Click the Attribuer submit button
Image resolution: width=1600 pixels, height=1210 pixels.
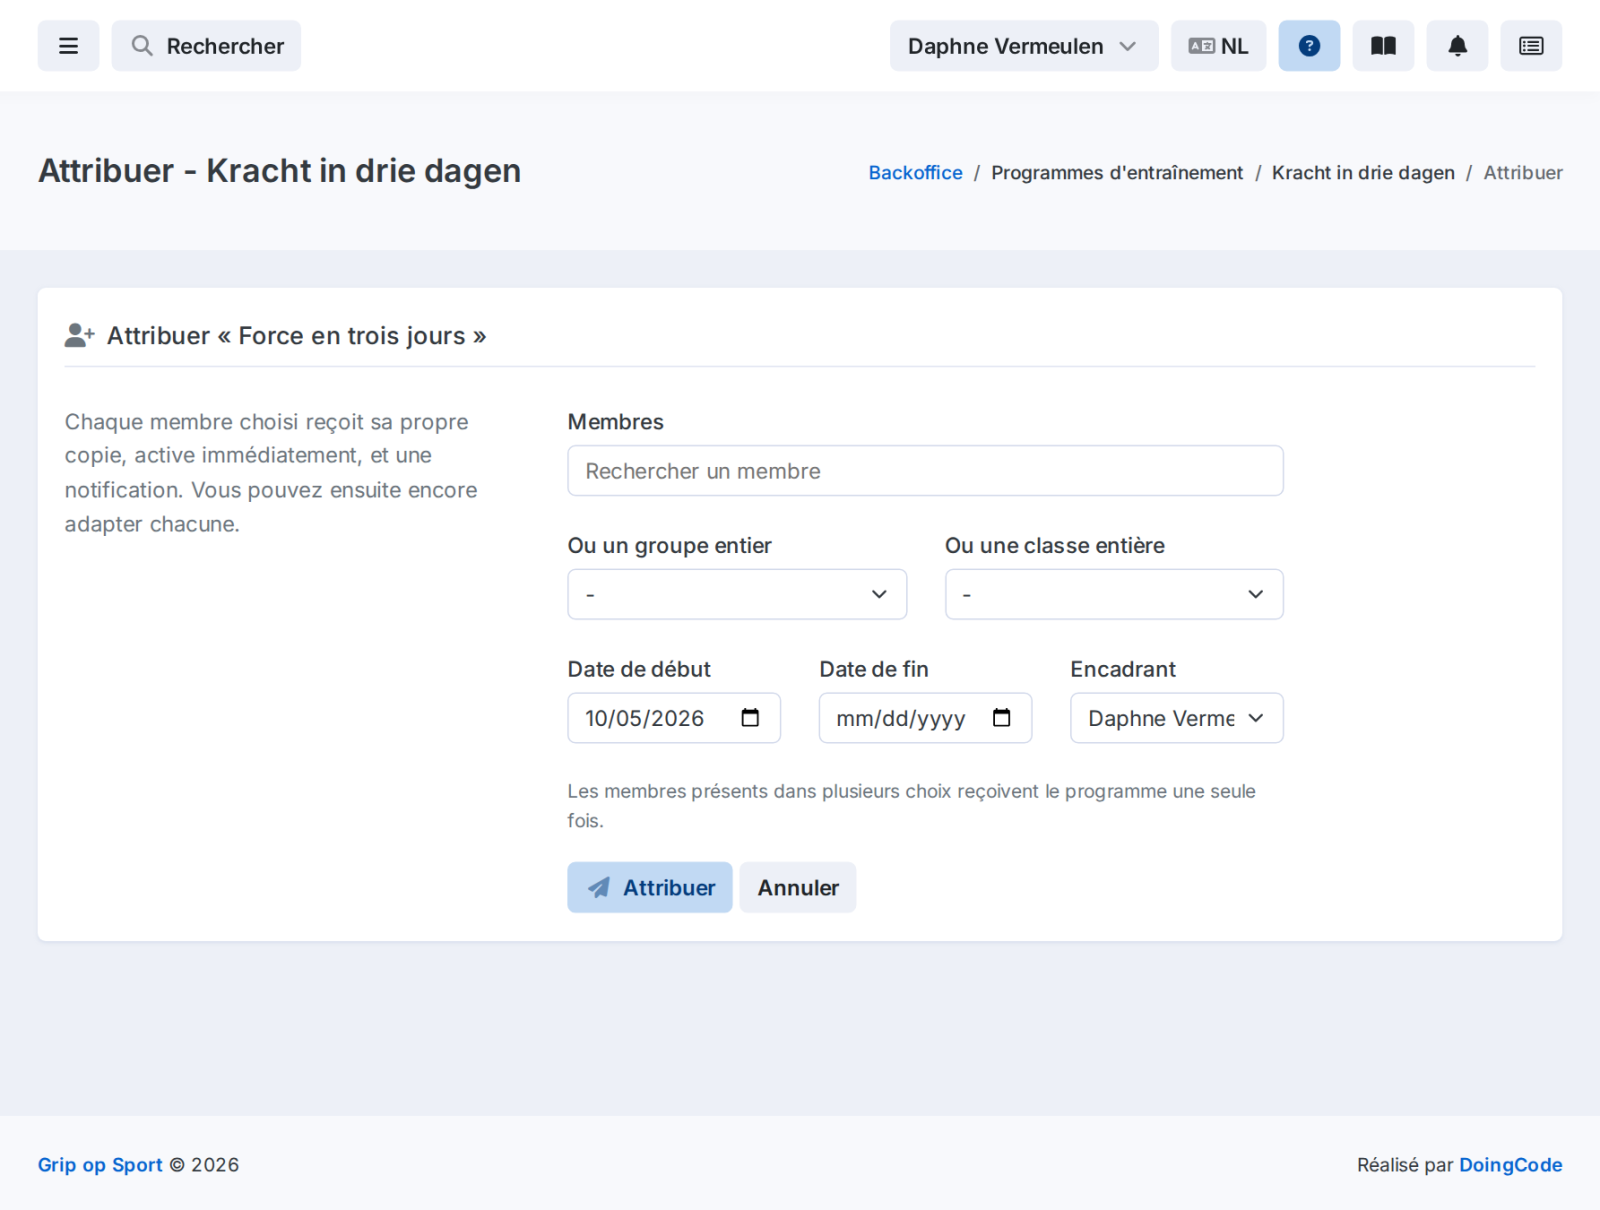point(650,887)
